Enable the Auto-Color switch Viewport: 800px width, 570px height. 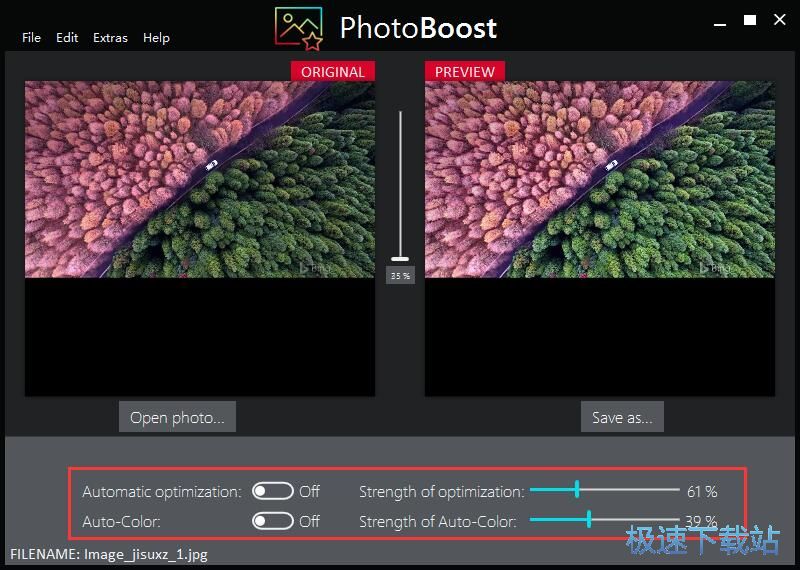[x=272, y=521]
